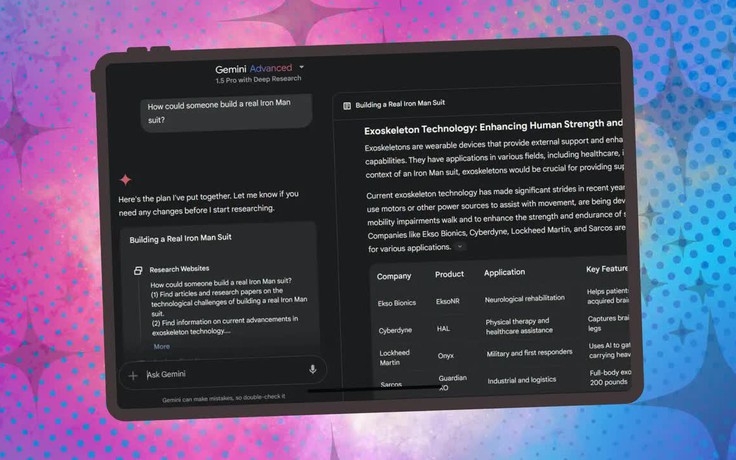This screenshot has height=460, width=736.
Task: Click the Research Websites step icon
Action: pyautogui.click(x=138, y=270)
